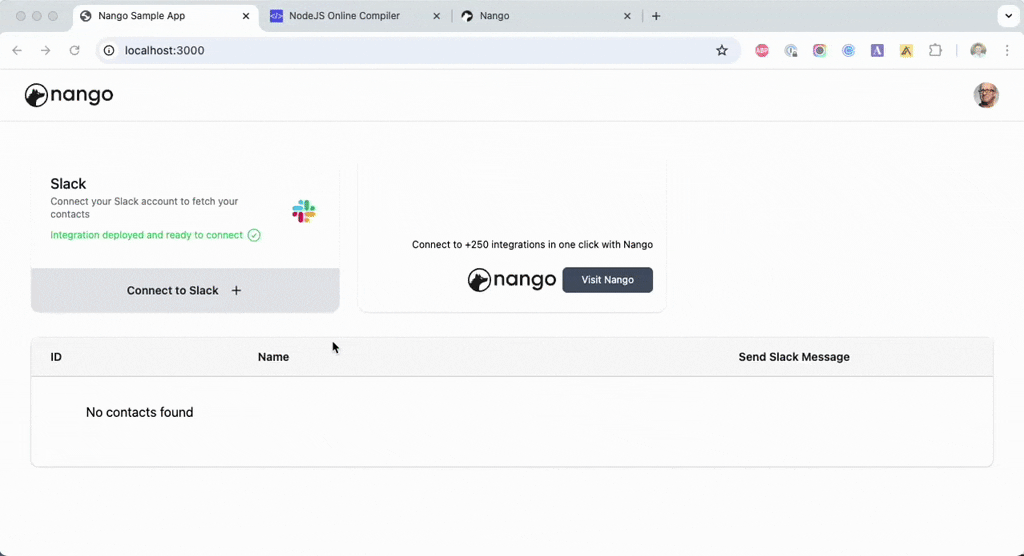Switch to the Nango tab
1024x556 pixels.
point(545,16)
